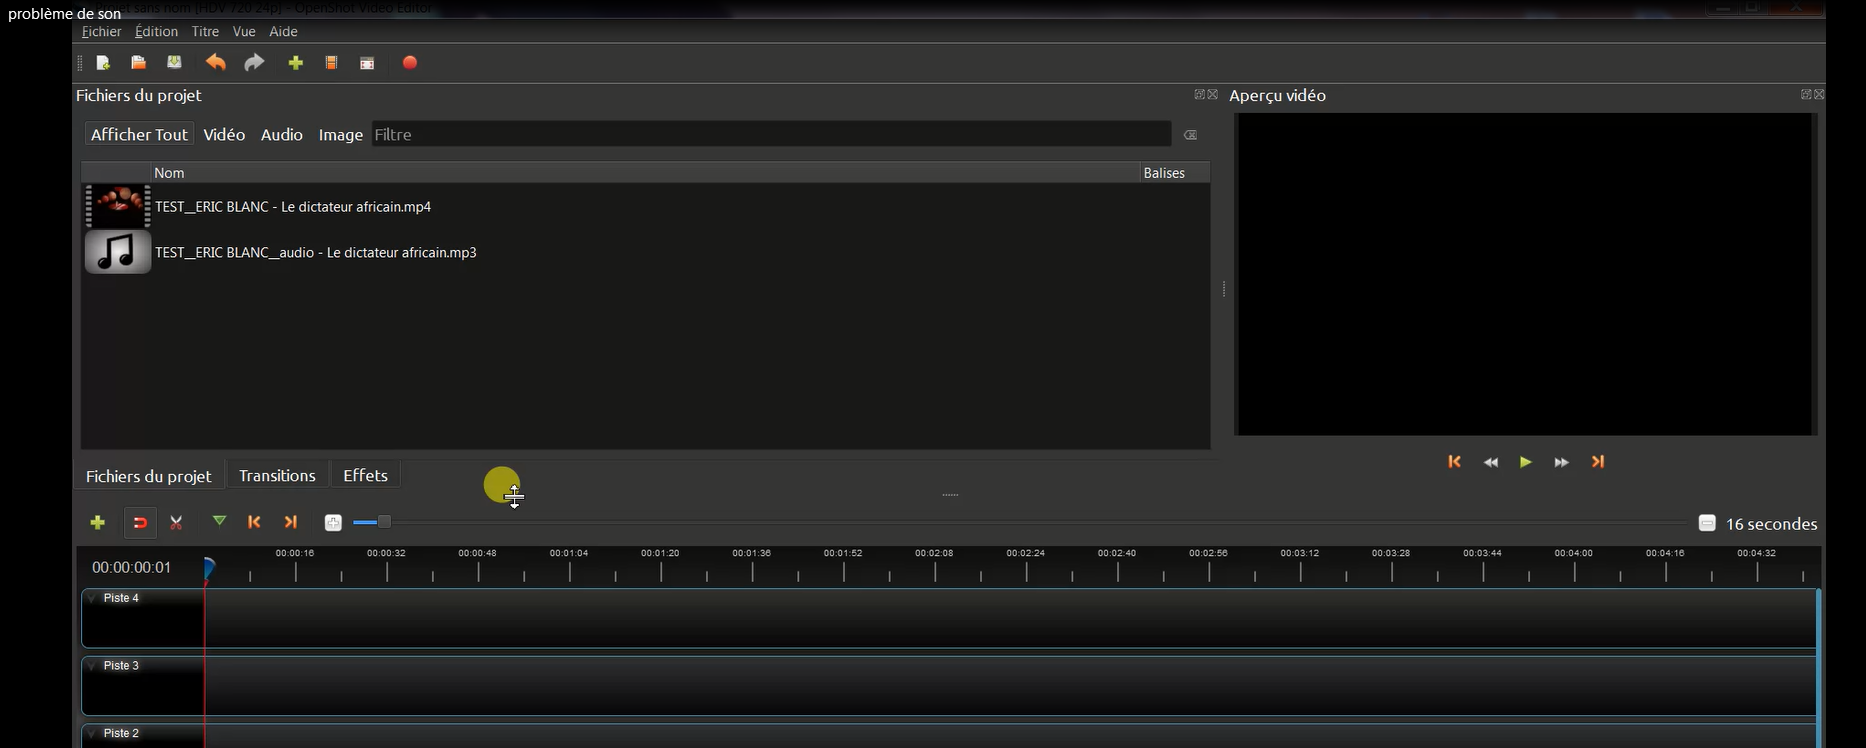Screen dimensions: 1866x748
Task: Open the Piste 4 track menu arrow
Action: click(x=92, y=598)
